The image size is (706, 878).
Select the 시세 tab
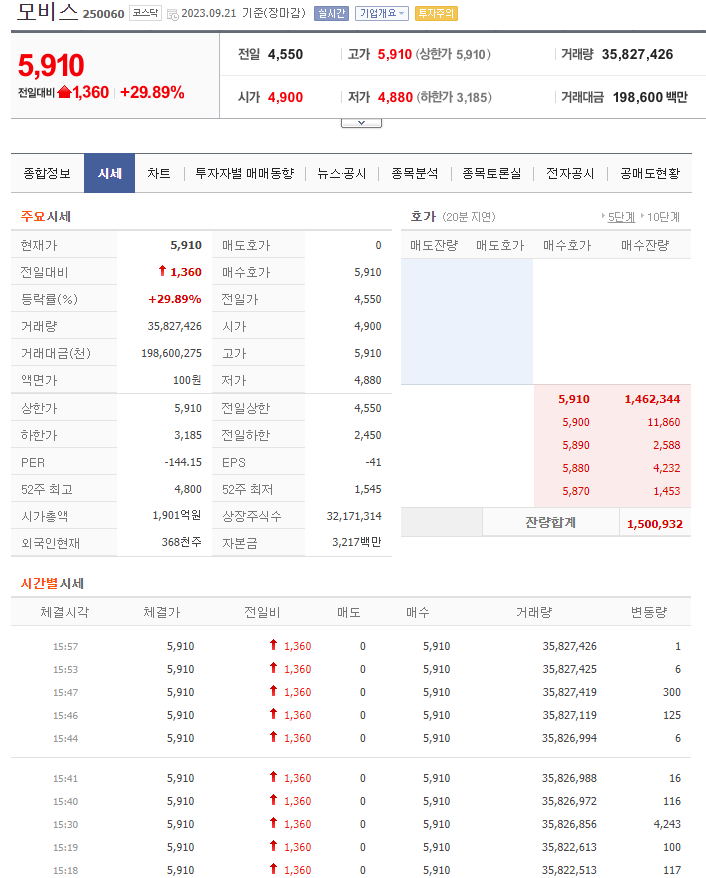coord(109,174)
